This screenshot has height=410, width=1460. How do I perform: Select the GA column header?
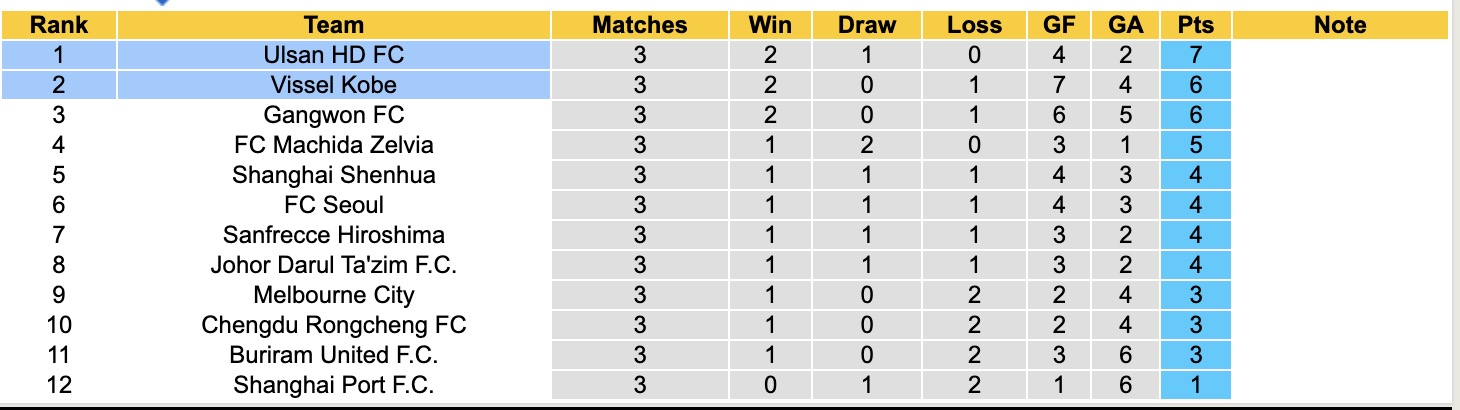click(x=1126, y=25)
